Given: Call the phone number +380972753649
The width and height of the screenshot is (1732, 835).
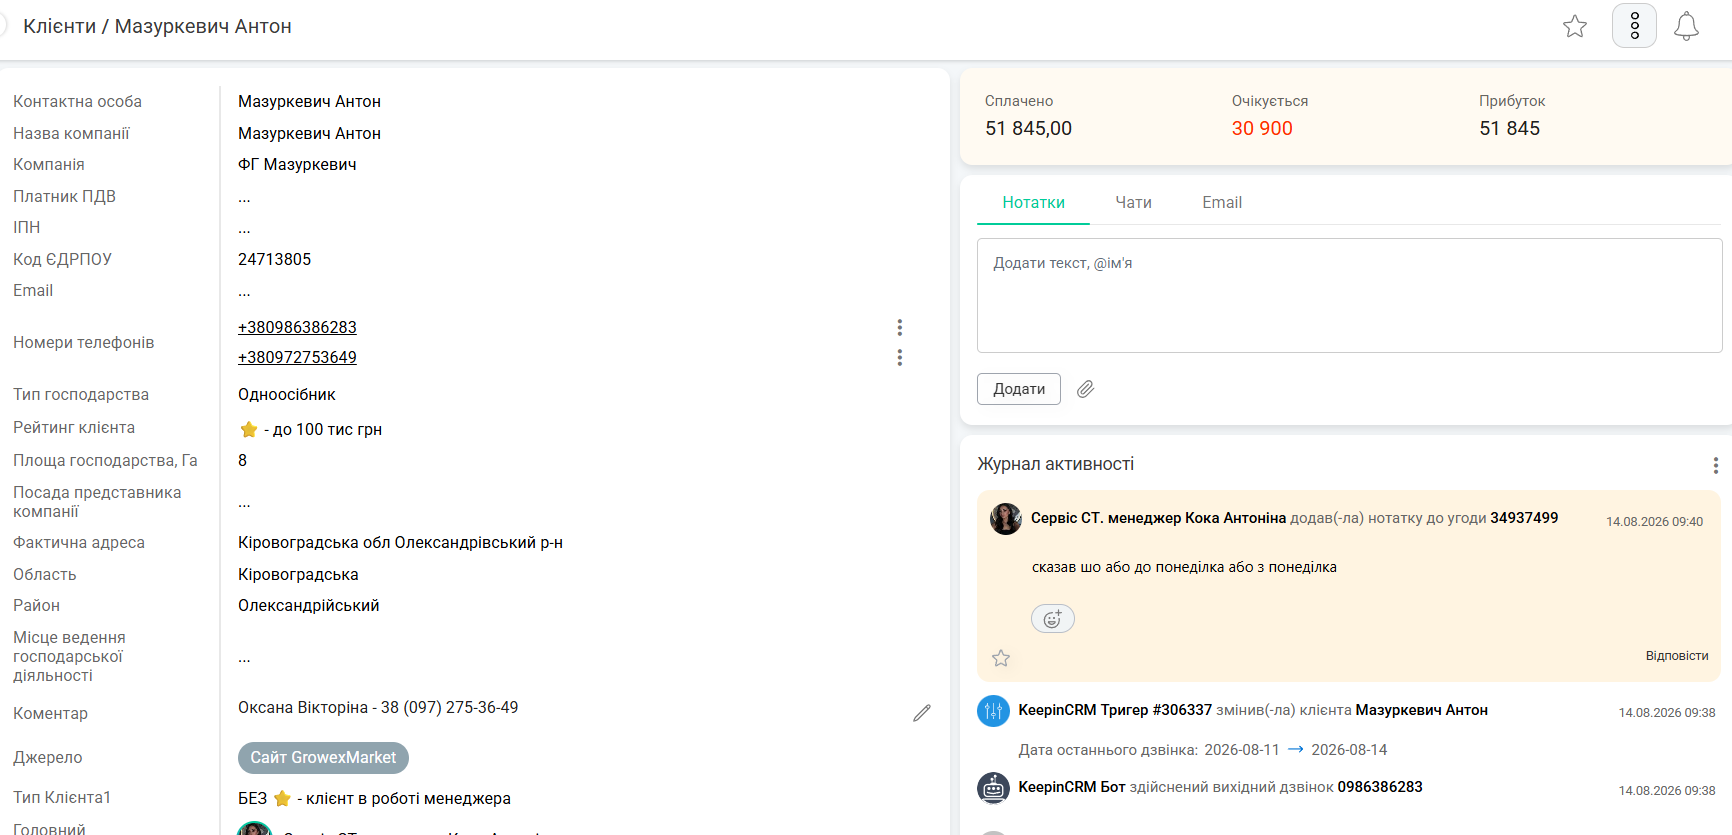Looking at the screenshot, I should tap(297, 357).
